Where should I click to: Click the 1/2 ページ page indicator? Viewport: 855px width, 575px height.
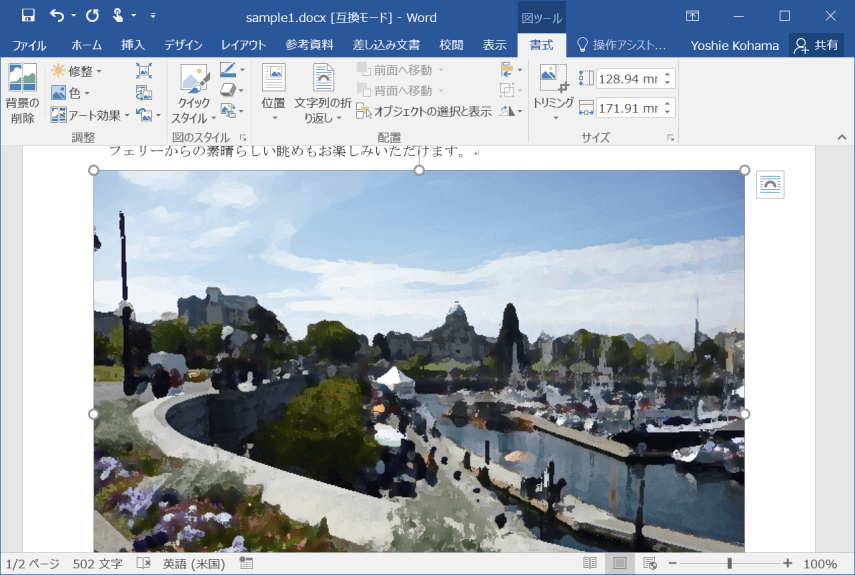(x=32, y=564)
